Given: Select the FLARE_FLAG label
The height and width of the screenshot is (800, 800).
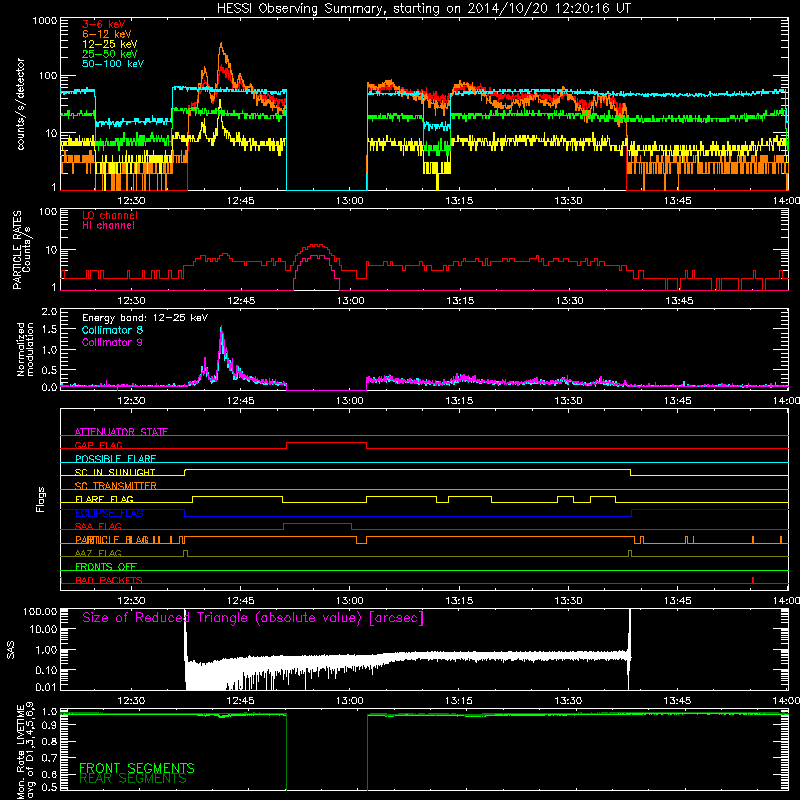Looking at the screenshot, I should [x=104, y=499].
